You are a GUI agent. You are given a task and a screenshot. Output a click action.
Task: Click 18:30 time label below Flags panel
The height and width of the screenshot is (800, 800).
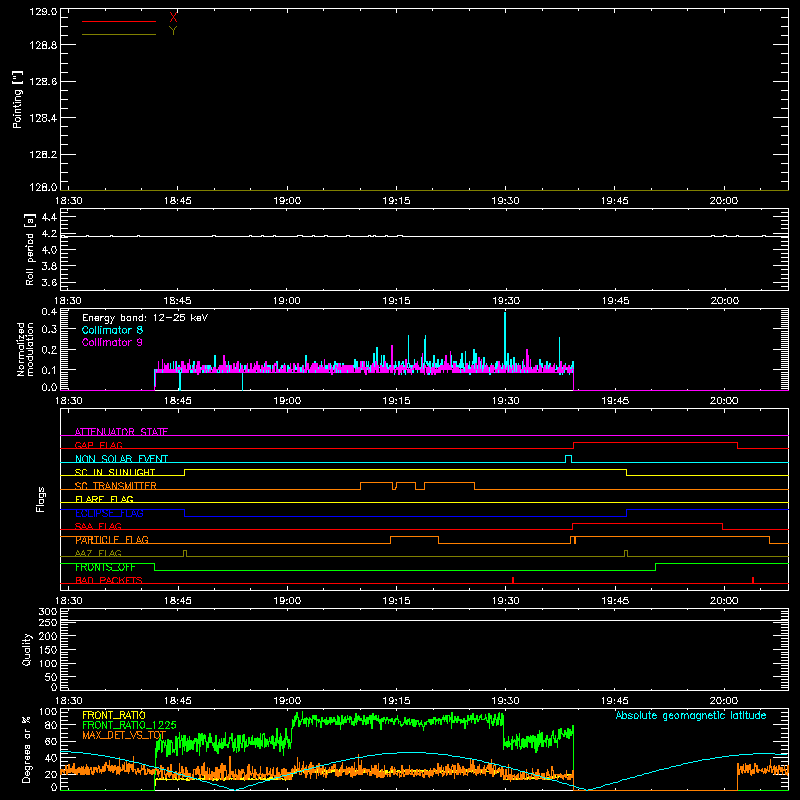pos(68,601)
